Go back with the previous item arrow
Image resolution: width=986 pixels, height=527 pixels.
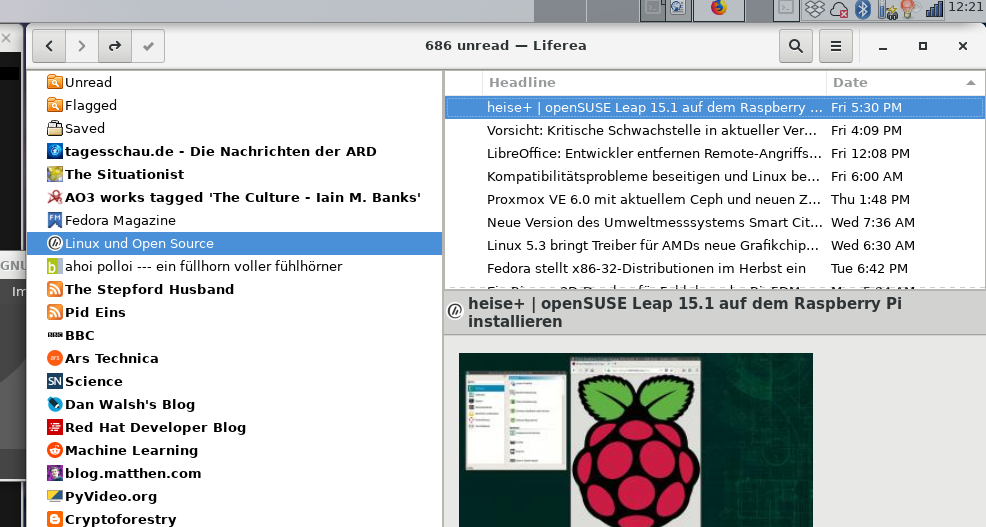[x=49, y=46]
